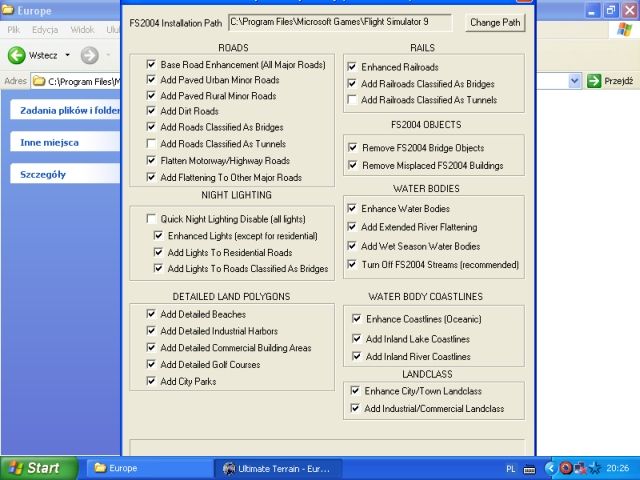Image resolution: width=640 pixels, height=480 pixels.
Task: Click the Windows Start button
Action: click(x=34, y=467)
